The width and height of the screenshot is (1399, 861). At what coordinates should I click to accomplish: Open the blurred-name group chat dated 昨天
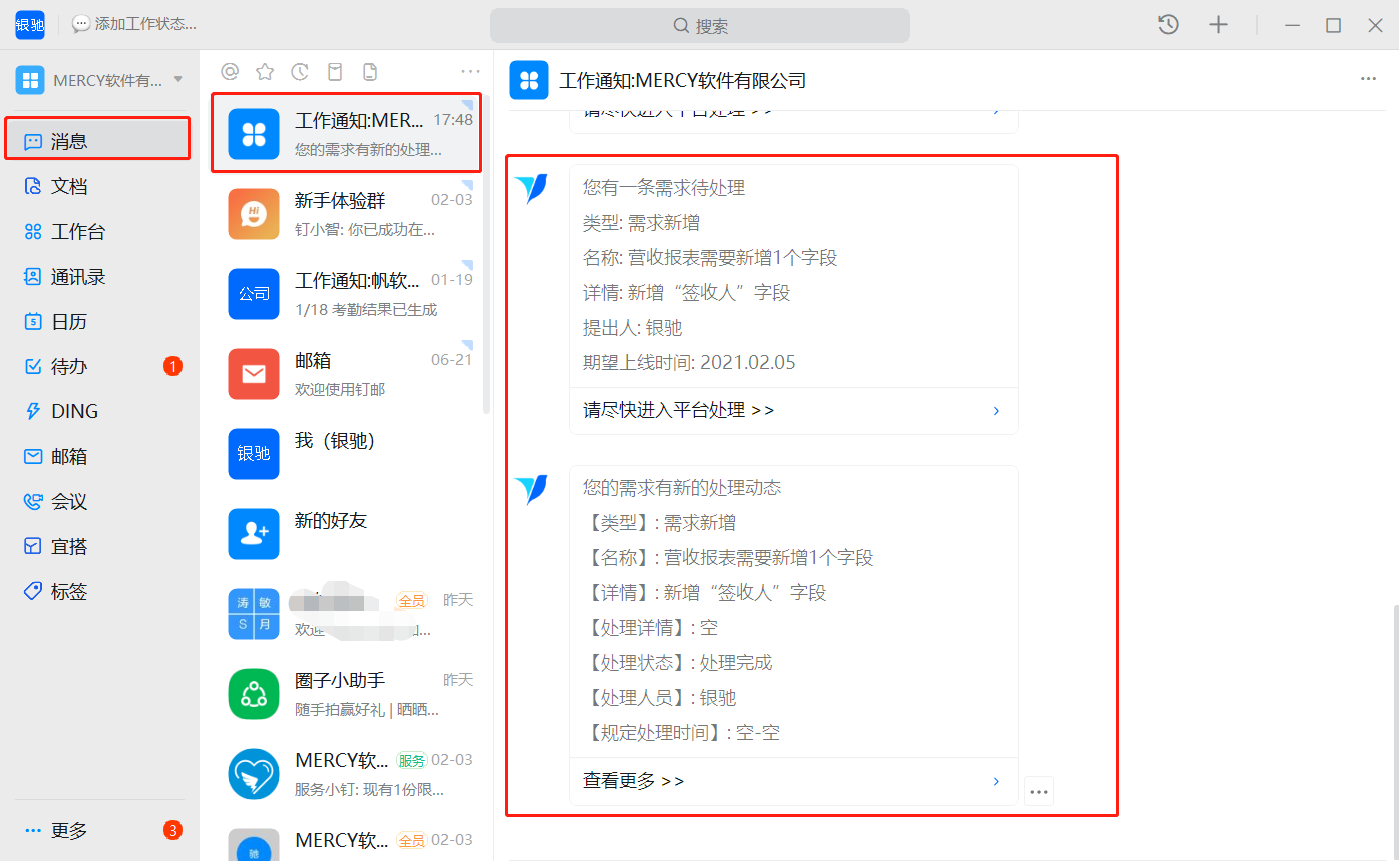point(347,614)
